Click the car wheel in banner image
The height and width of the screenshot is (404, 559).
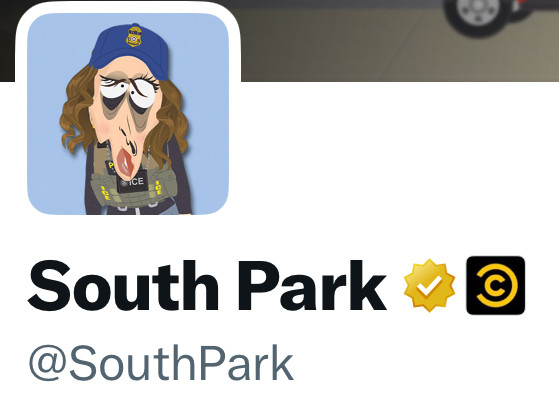point(479,14)
